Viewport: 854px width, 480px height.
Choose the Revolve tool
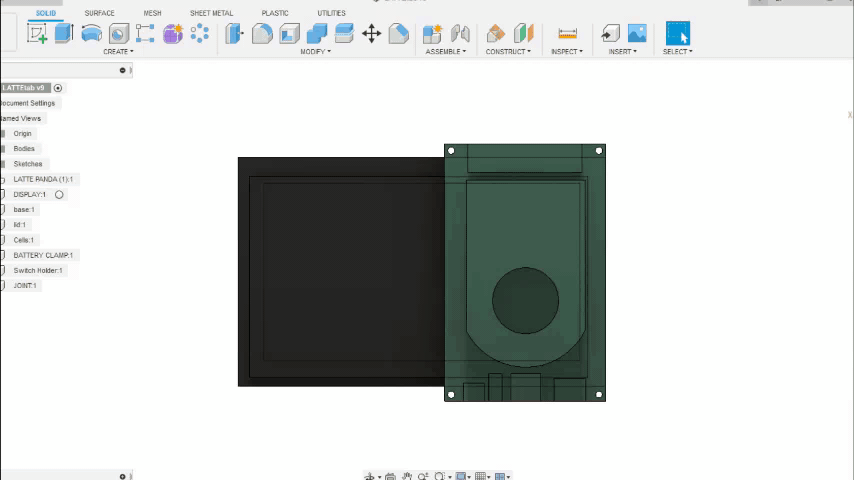tap(92, 34)
